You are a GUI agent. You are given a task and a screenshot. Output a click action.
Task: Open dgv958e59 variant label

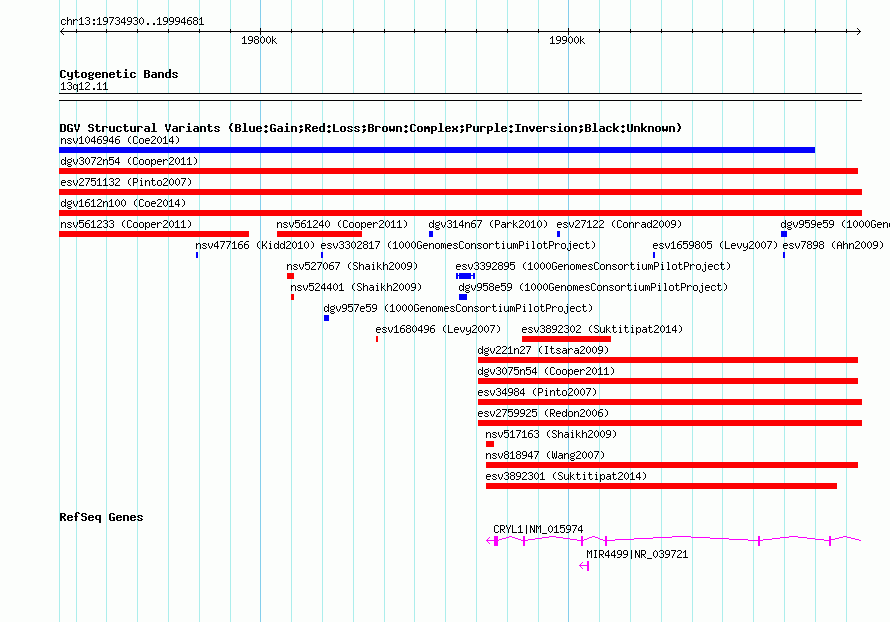(593, 287)
